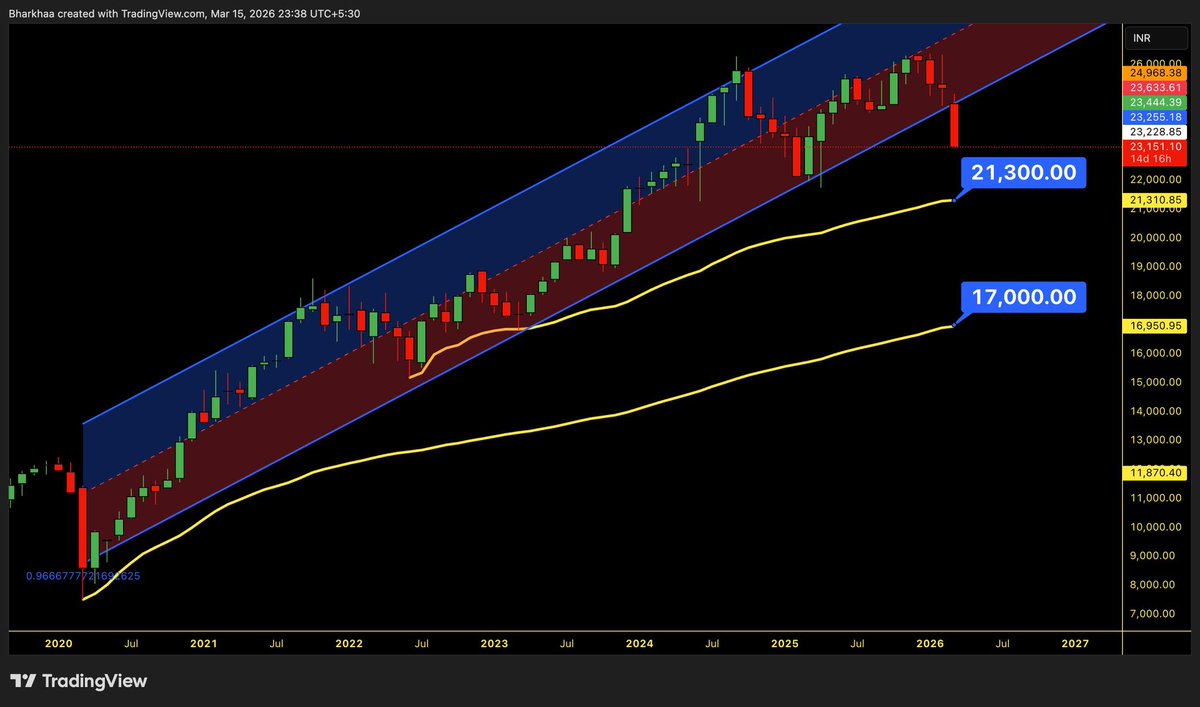Viewport: 1200px width, 707px height.
Task: Click the 2026 label on time axis
Action: [930, 645]
